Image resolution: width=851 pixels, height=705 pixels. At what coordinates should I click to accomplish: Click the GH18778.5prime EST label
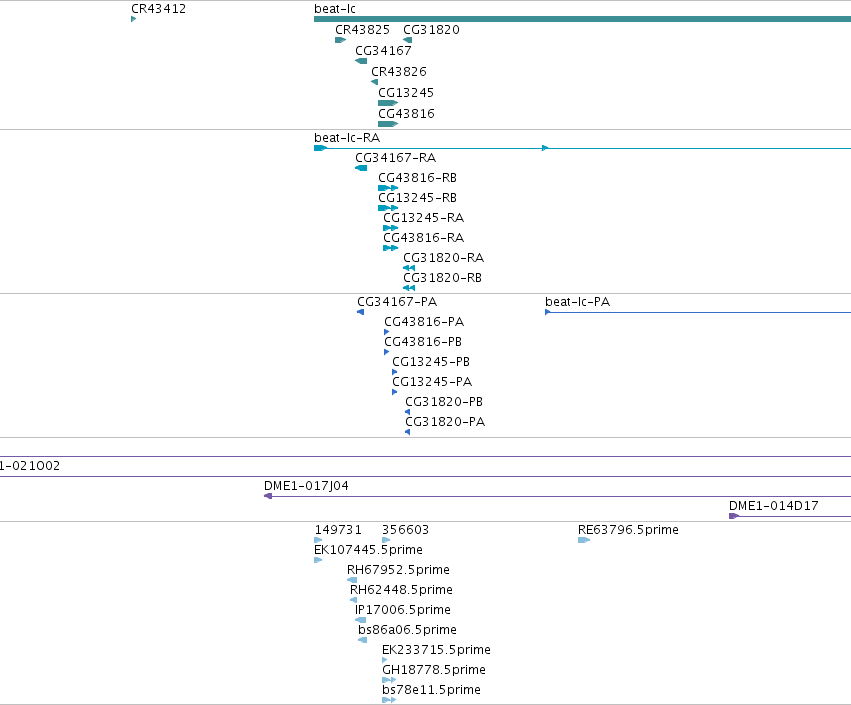click(434, 670)
